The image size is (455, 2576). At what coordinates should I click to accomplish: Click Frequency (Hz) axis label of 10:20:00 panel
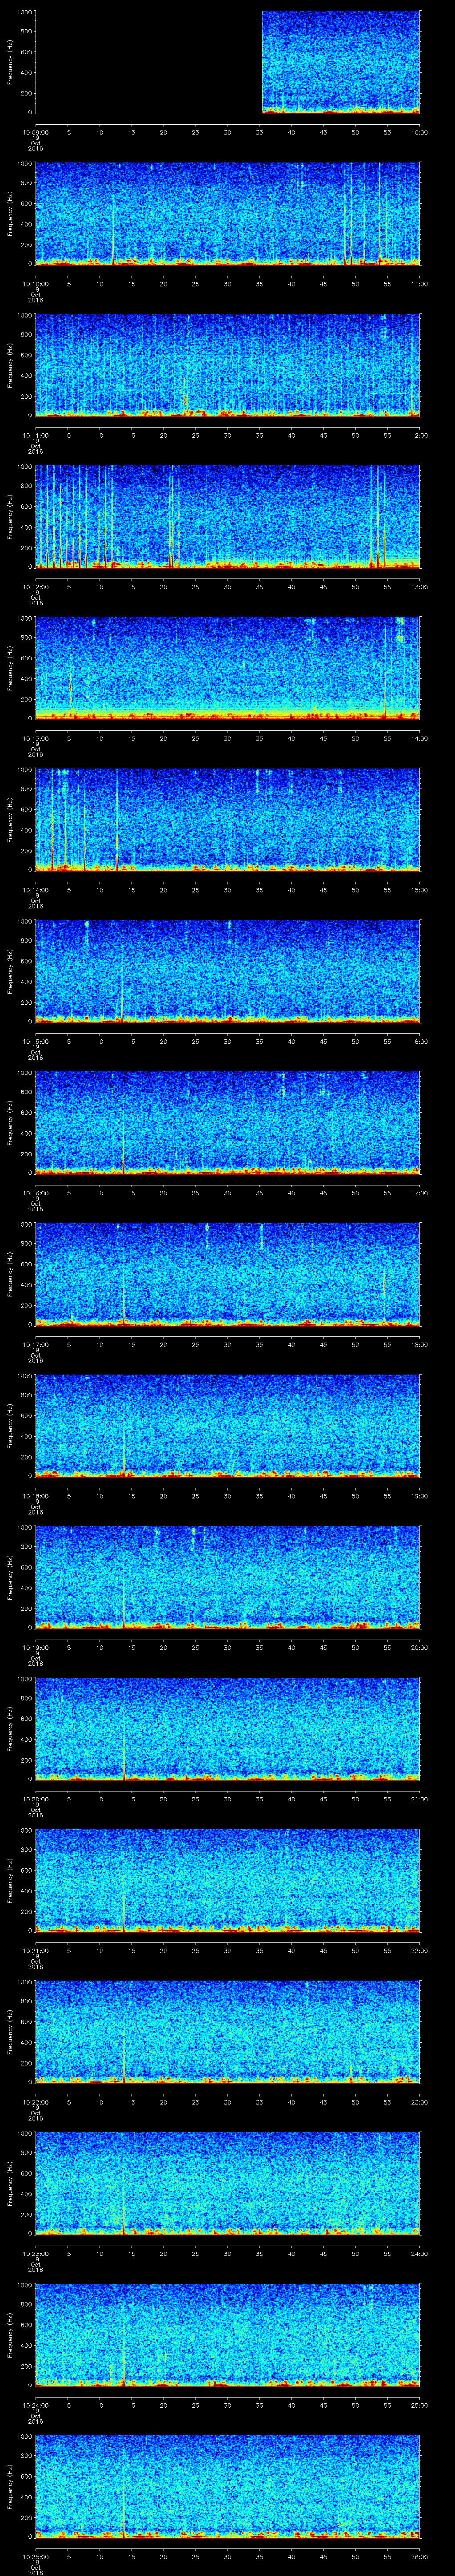10,1729
